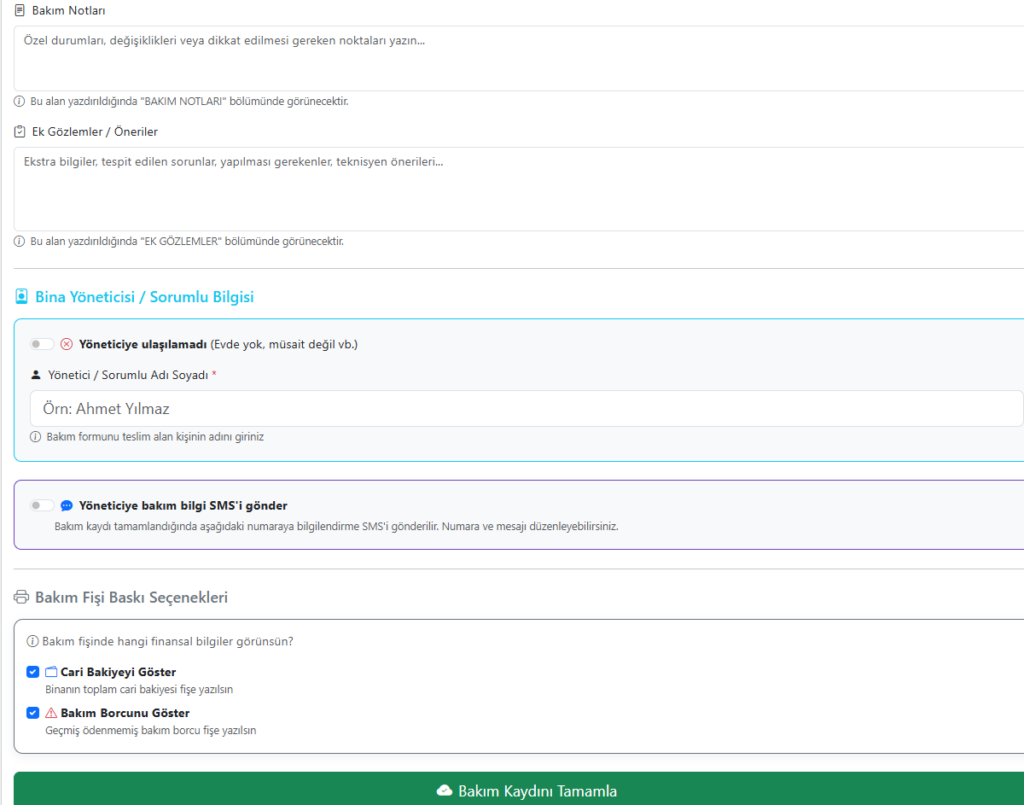Image resolution: width=1024 pixels, height=805 pixels.
Task: Click the text 'Bakım formunu teslim alan kişinin adını giriniz'
Action: point(155,437)
